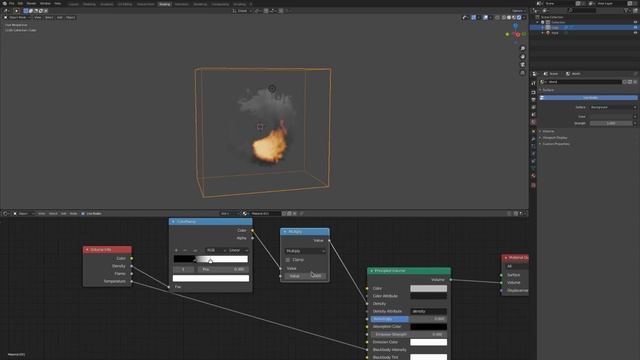Open ColorRamp RGB color mode dropdown
The image size is (640, 360).
coord(216,250)
